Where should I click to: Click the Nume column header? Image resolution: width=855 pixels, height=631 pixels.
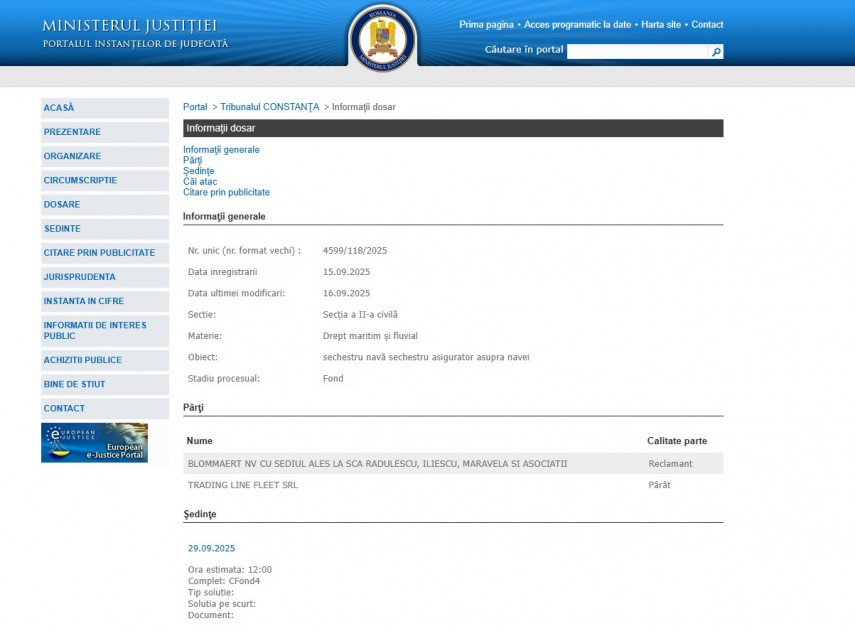coord(200,441)
